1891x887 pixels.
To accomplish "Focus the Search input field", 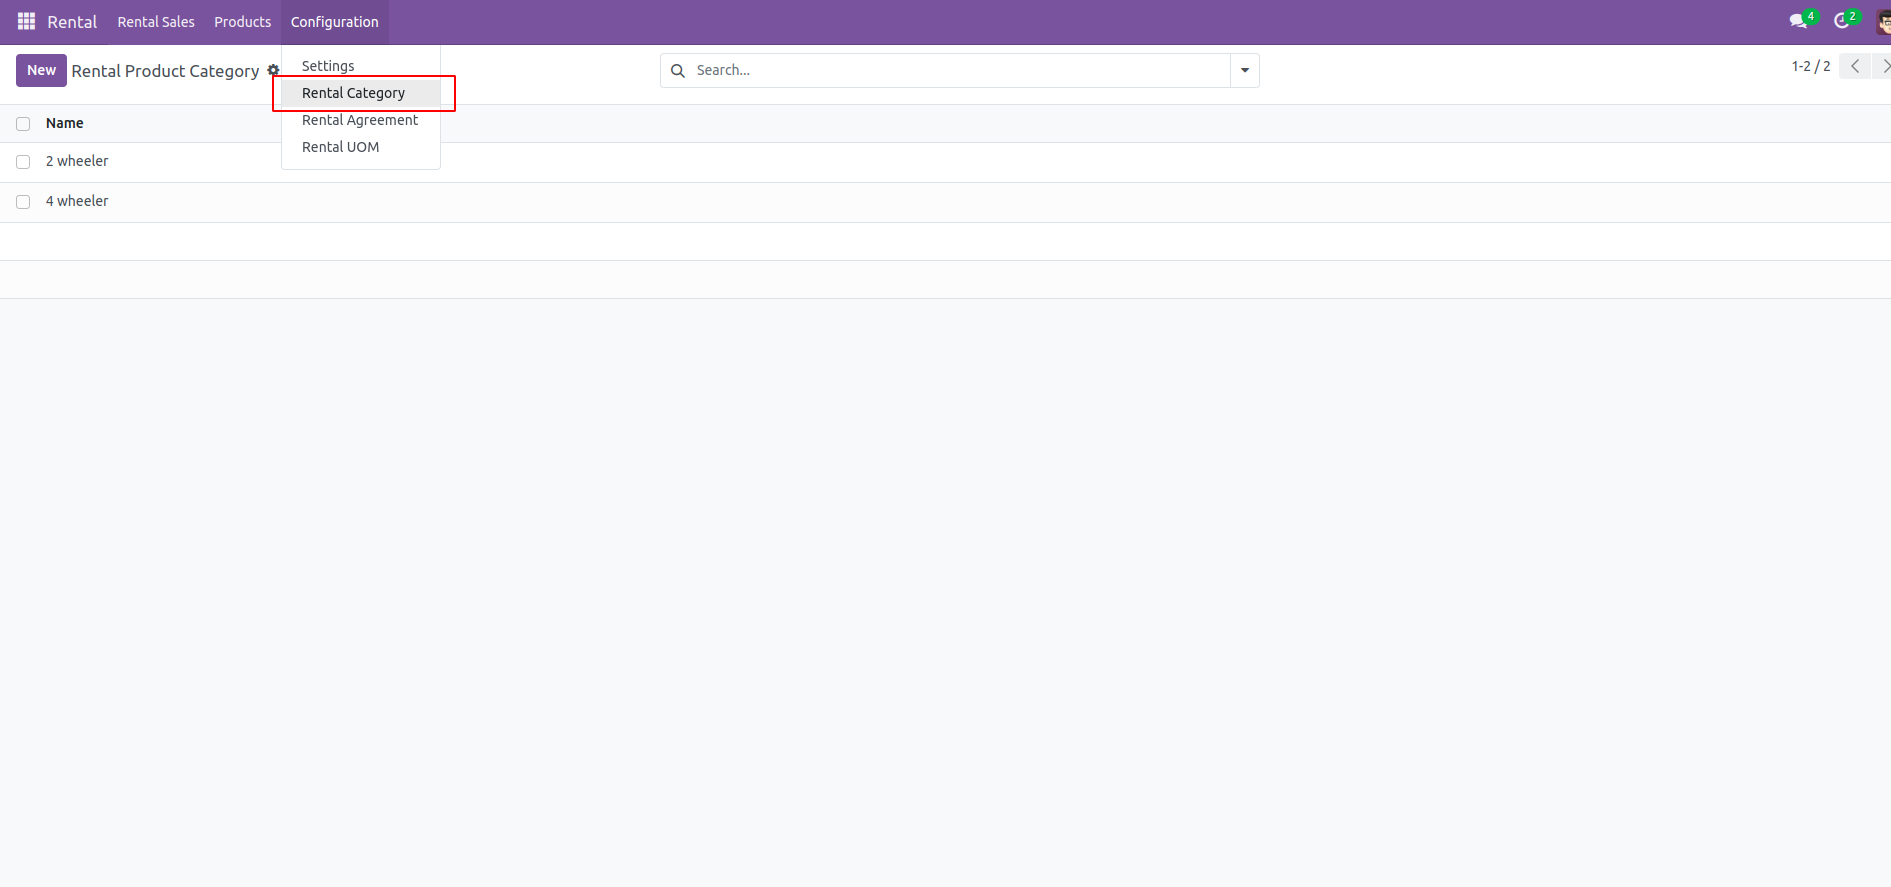I will coord(960,70).
